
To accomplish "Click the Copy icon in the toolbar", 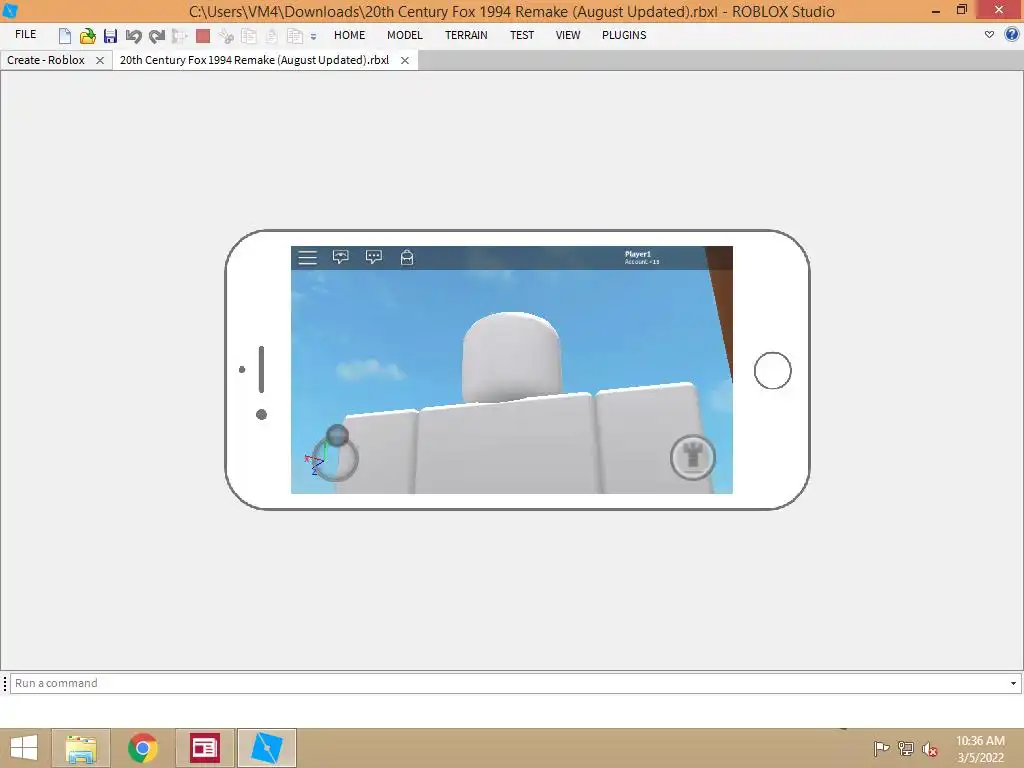I will click(249, 36).
